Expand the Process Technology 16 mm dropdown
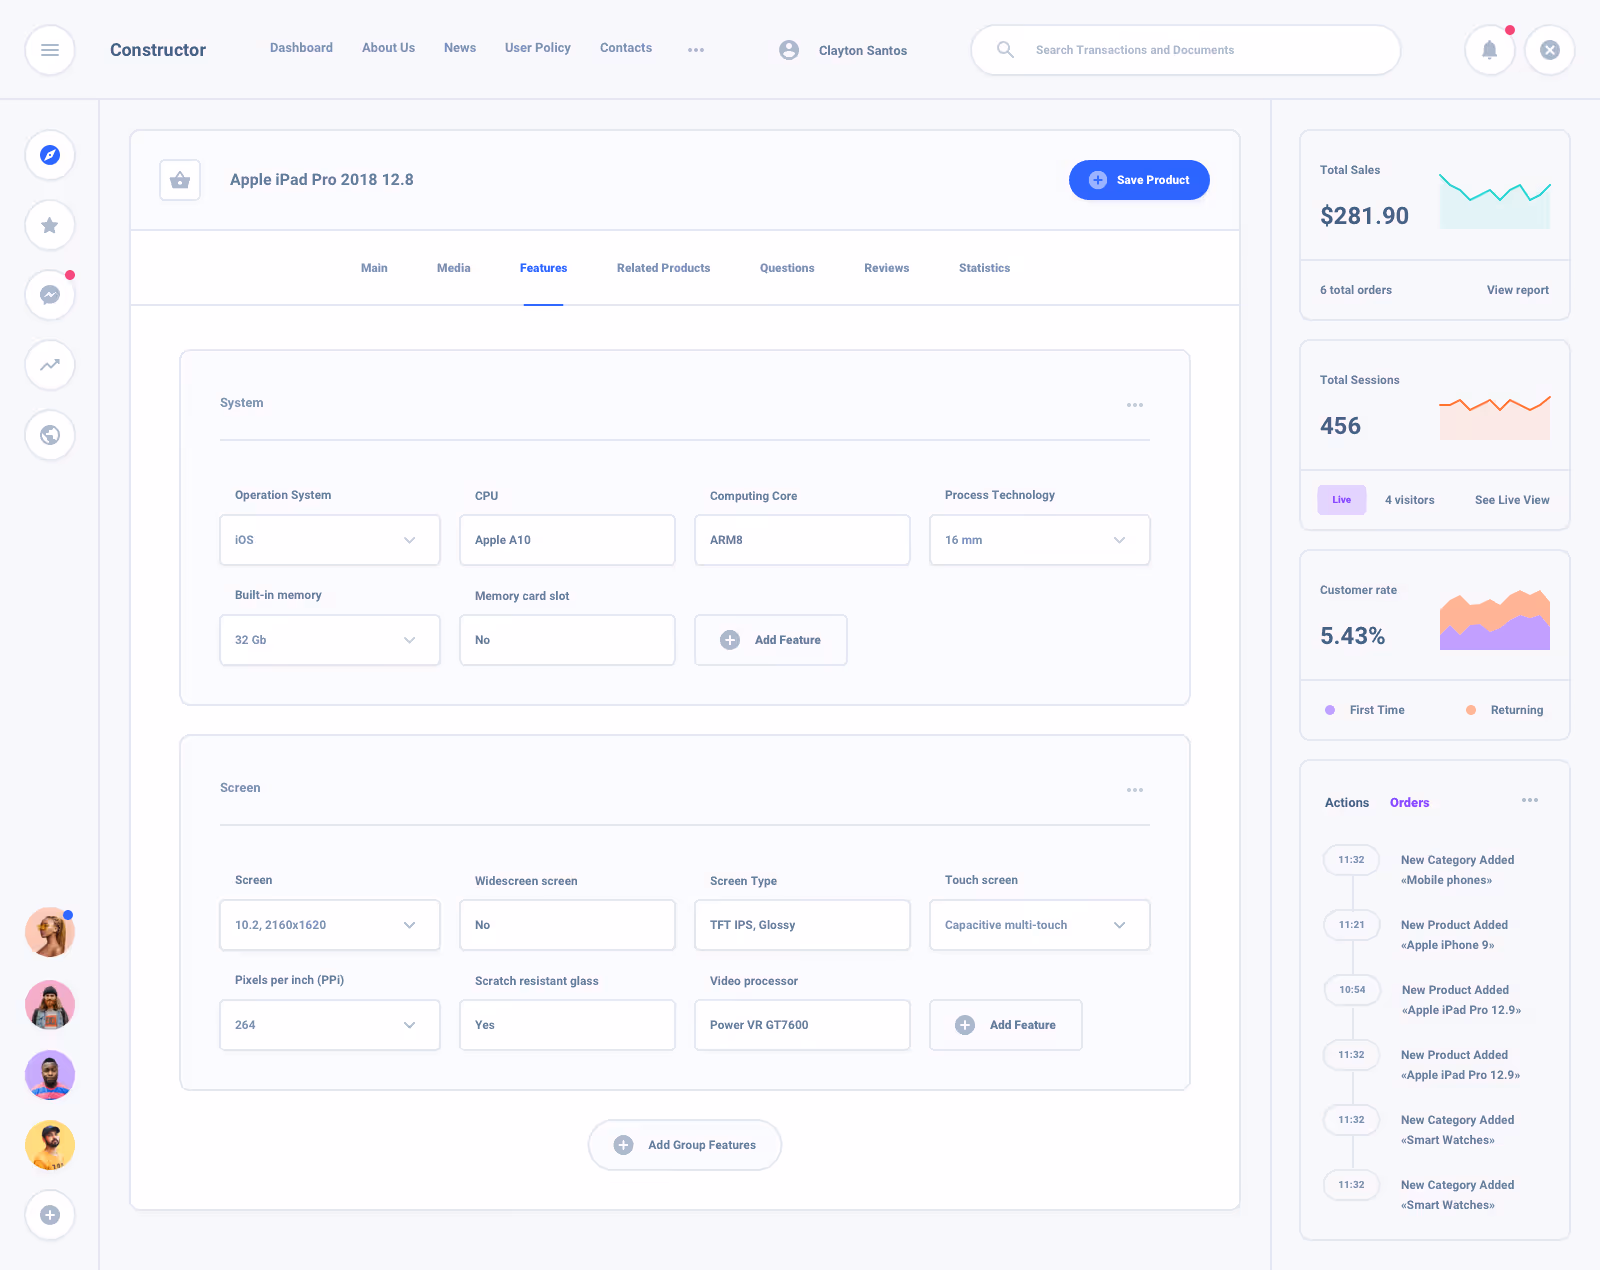This screenshot has width=1600, height=1270. point(1040,540)
